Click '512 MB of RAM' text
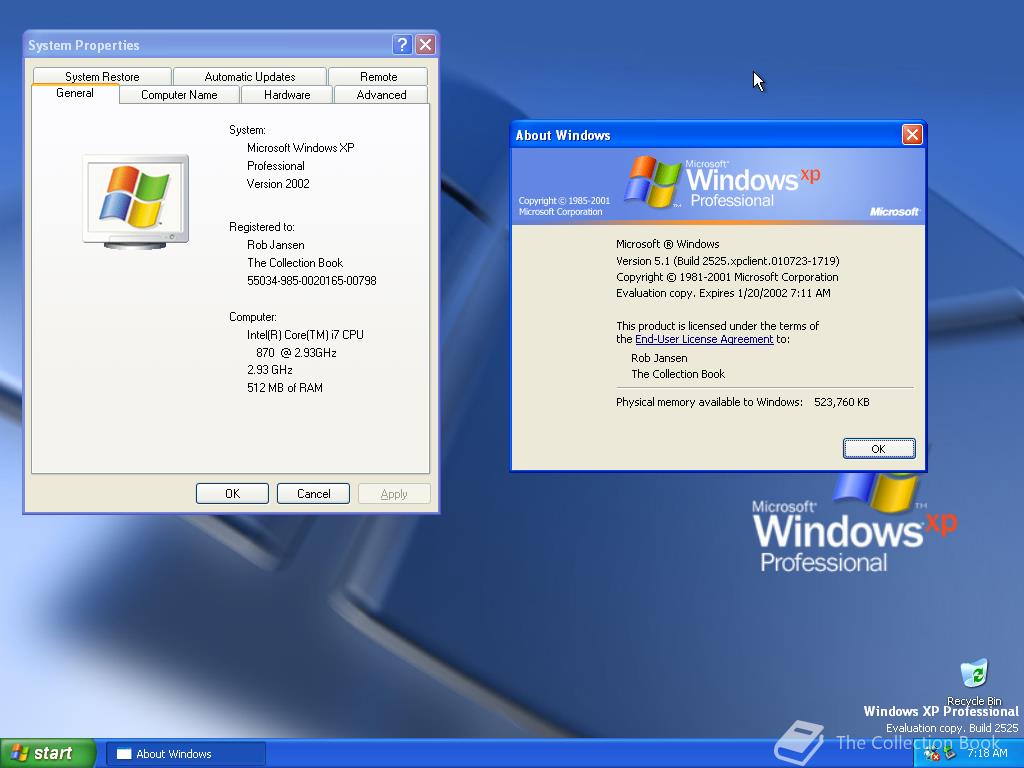 tap(285, 388)
